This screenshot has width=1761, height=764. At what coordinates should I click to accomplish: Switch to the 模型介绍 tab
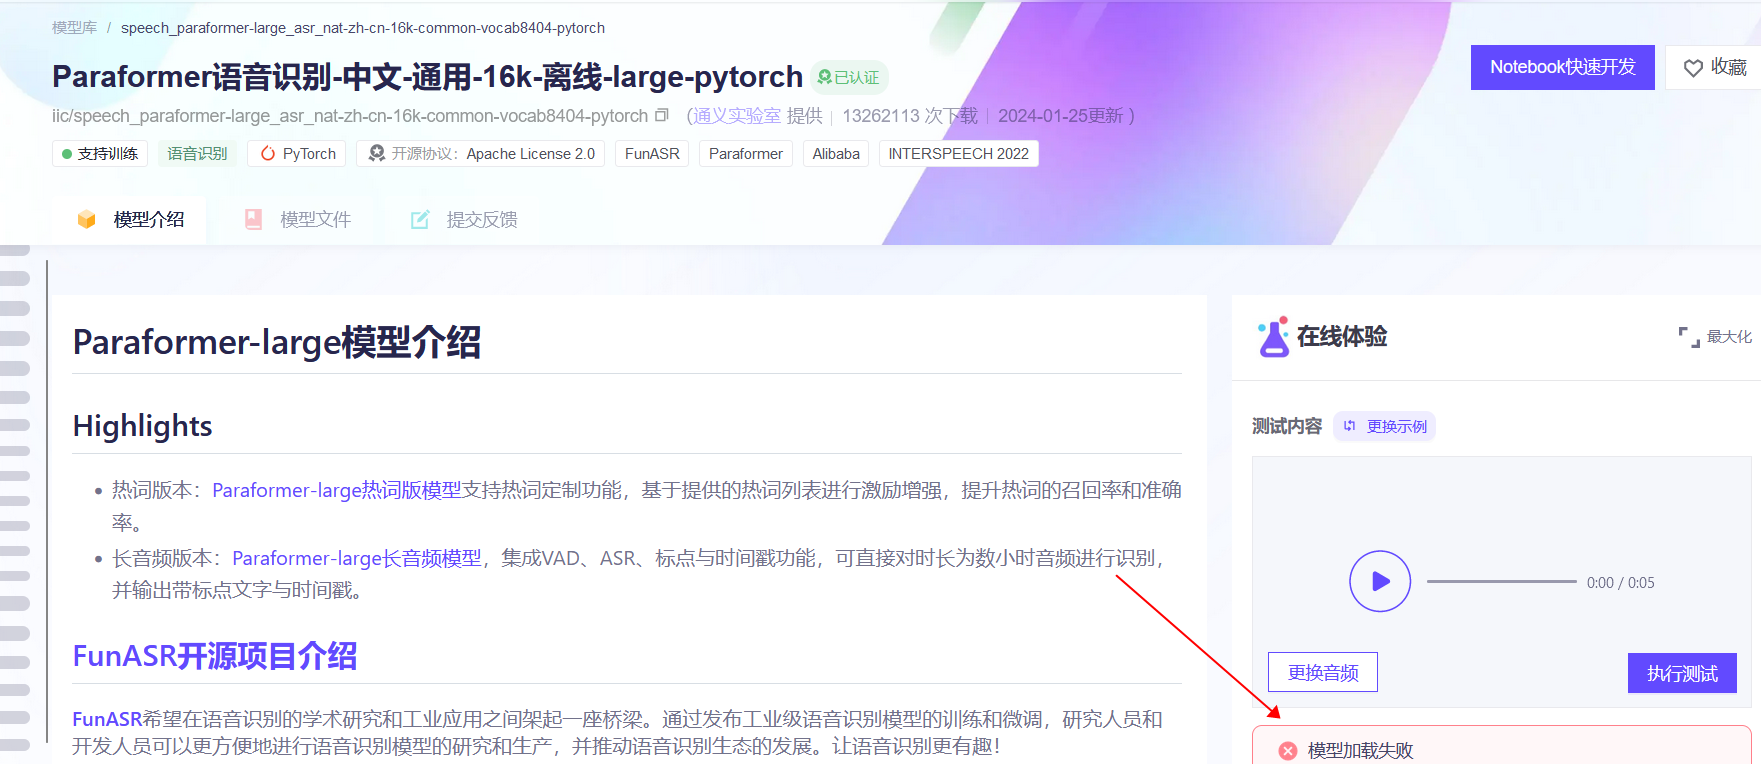[x=131, y=219]
